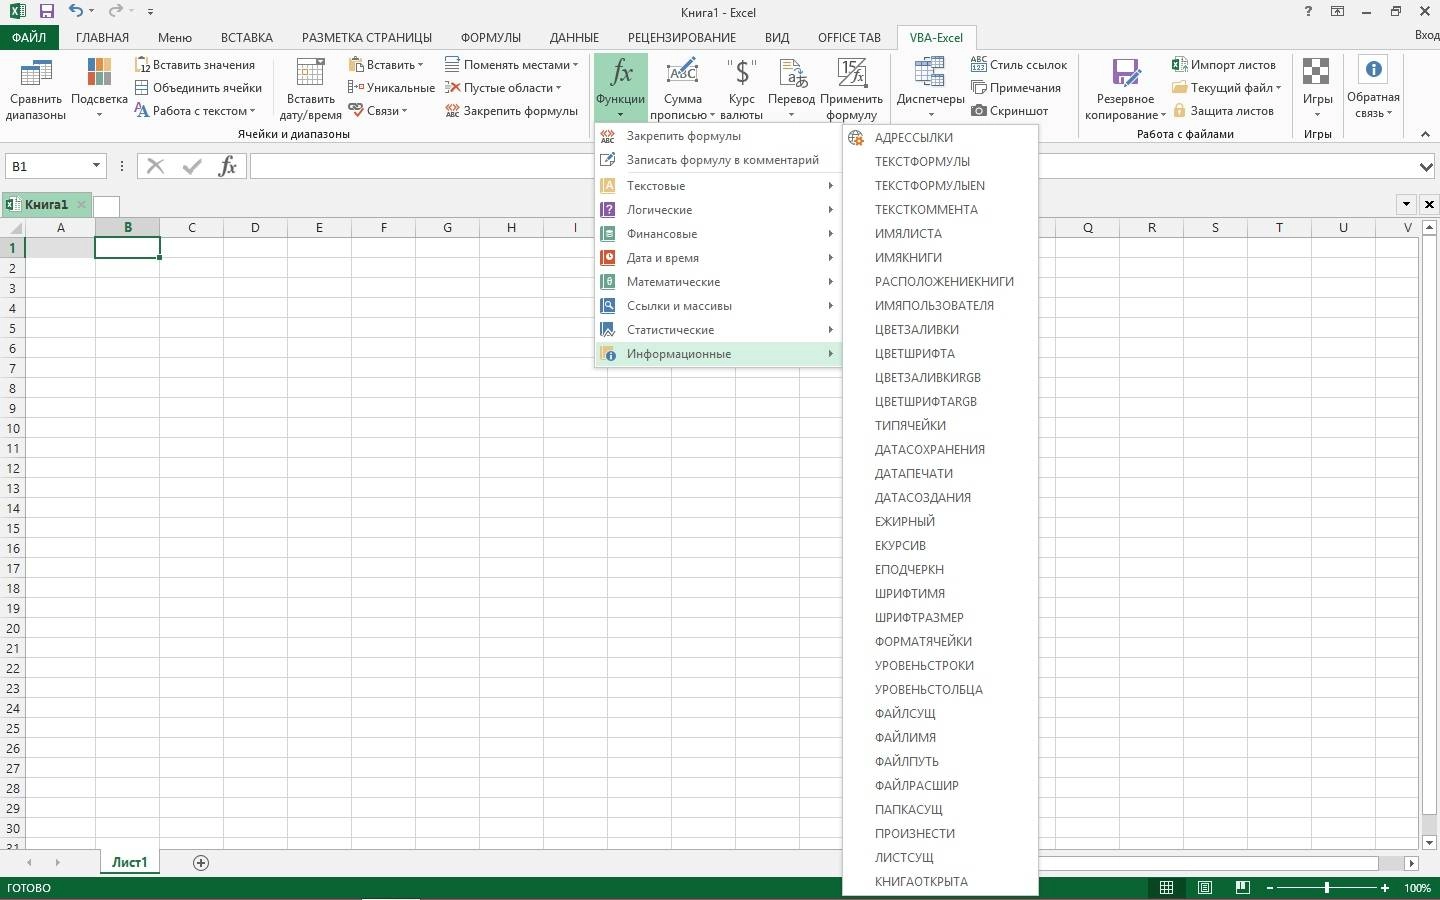Click the Insert Function fx button in the formula bar
The height and width of the screenshot is (900, 1440).
[x=227, y=166]
